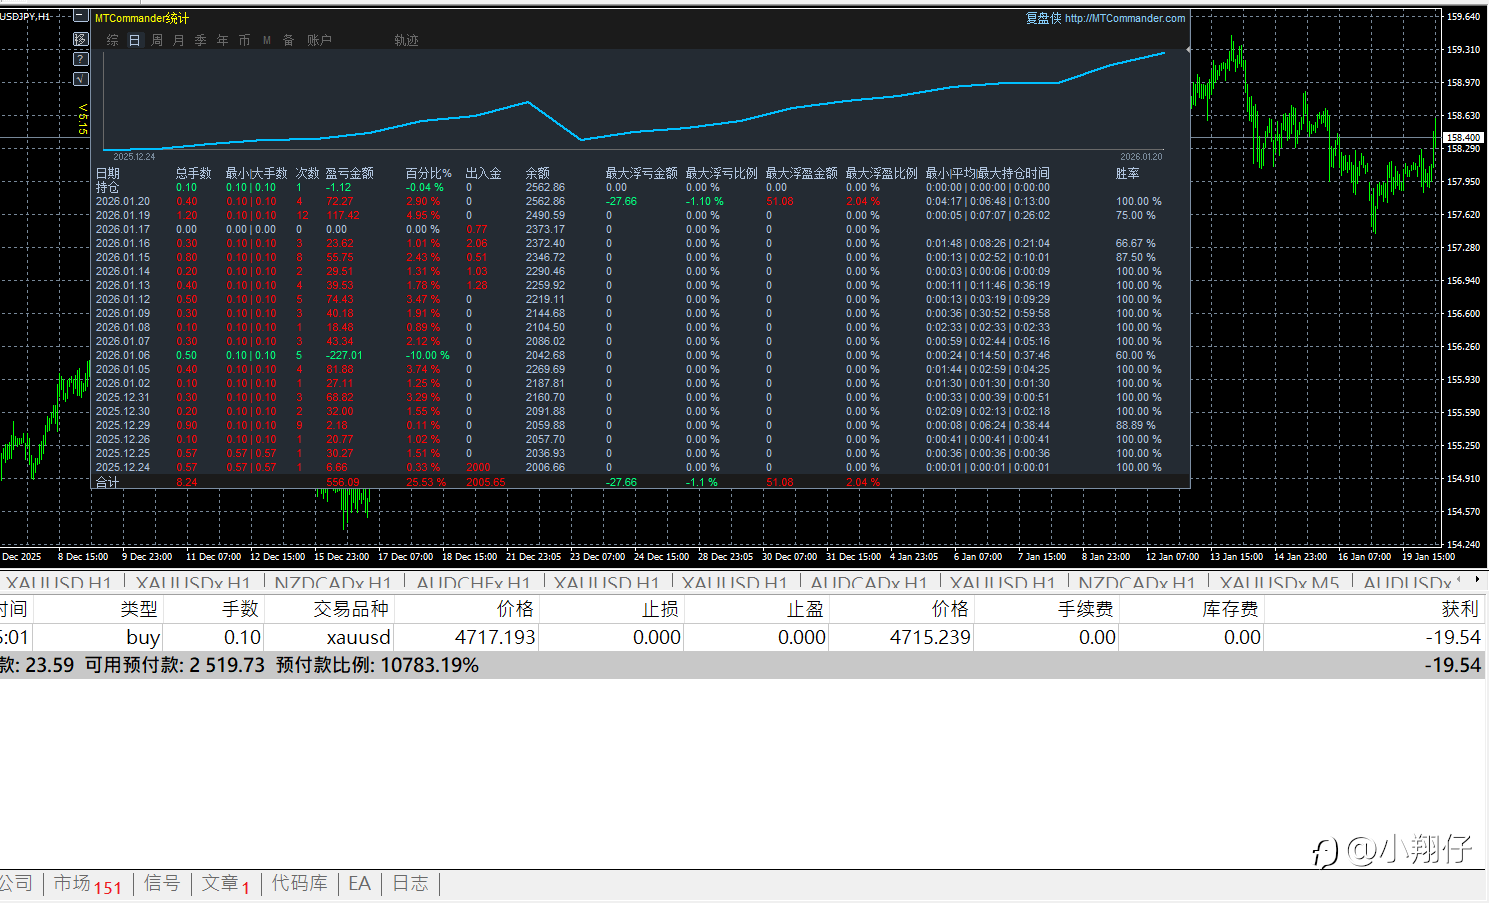The image size is (1489, 903).
Task: Open the 代码库 code library tab
Action: click(x=299, y=884)
